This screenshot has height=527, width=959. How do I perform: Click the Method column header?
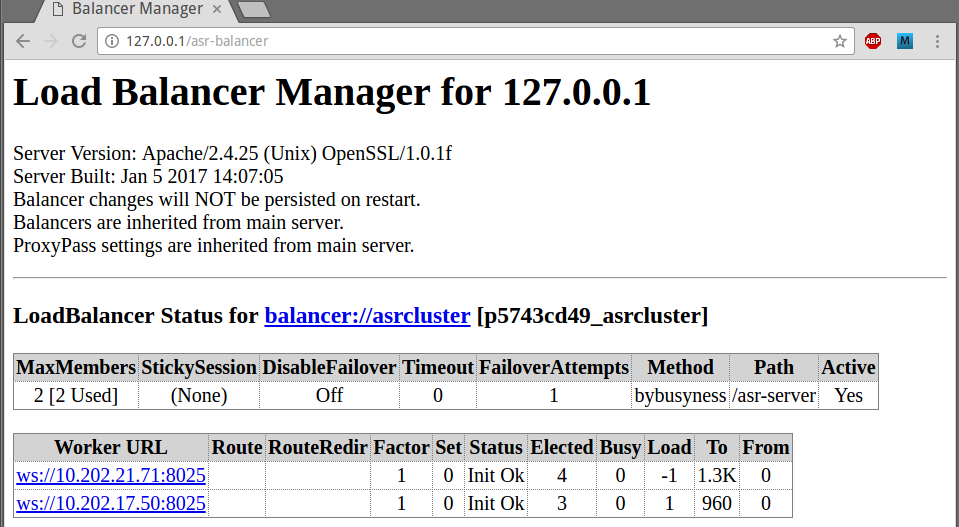pos(680,367)
